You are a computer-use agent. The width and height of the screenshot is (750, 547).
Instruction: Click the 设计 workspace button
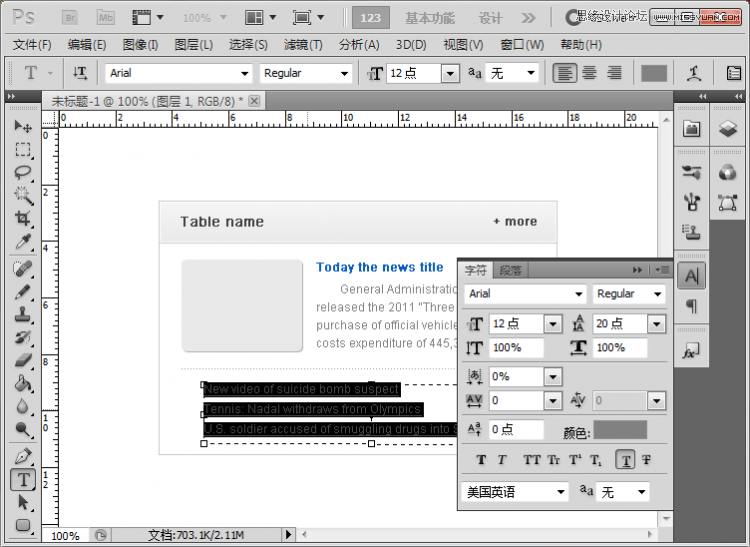[x=490, y=18]
